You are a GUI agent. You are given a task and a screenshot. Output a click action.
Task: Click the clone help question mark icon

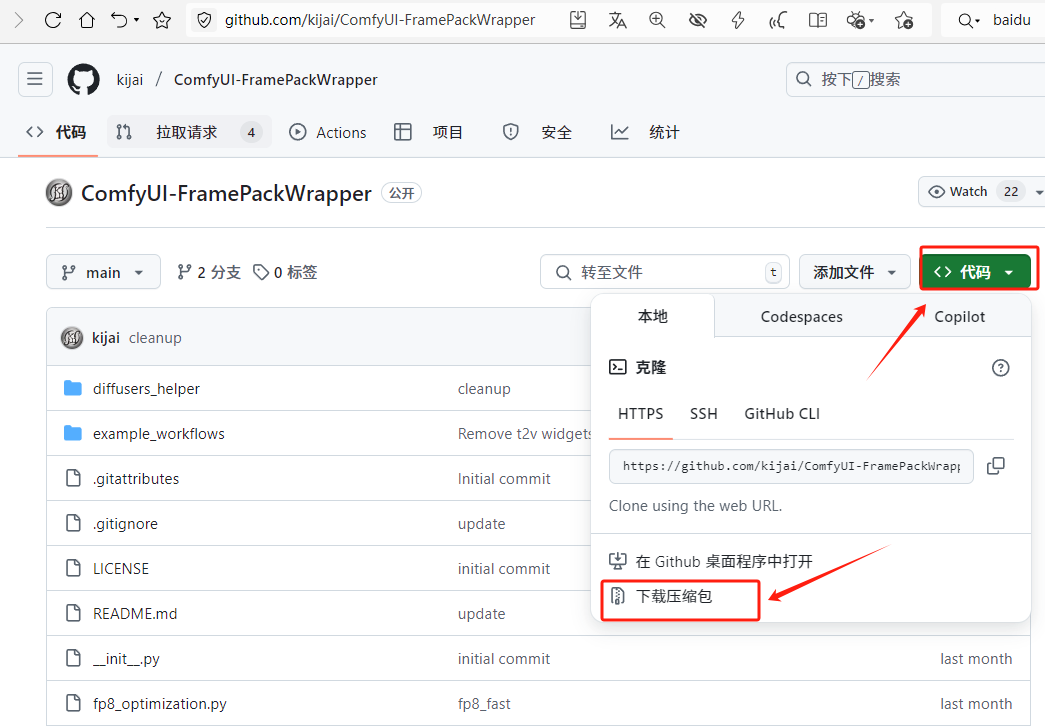[x=1000, y=367]
